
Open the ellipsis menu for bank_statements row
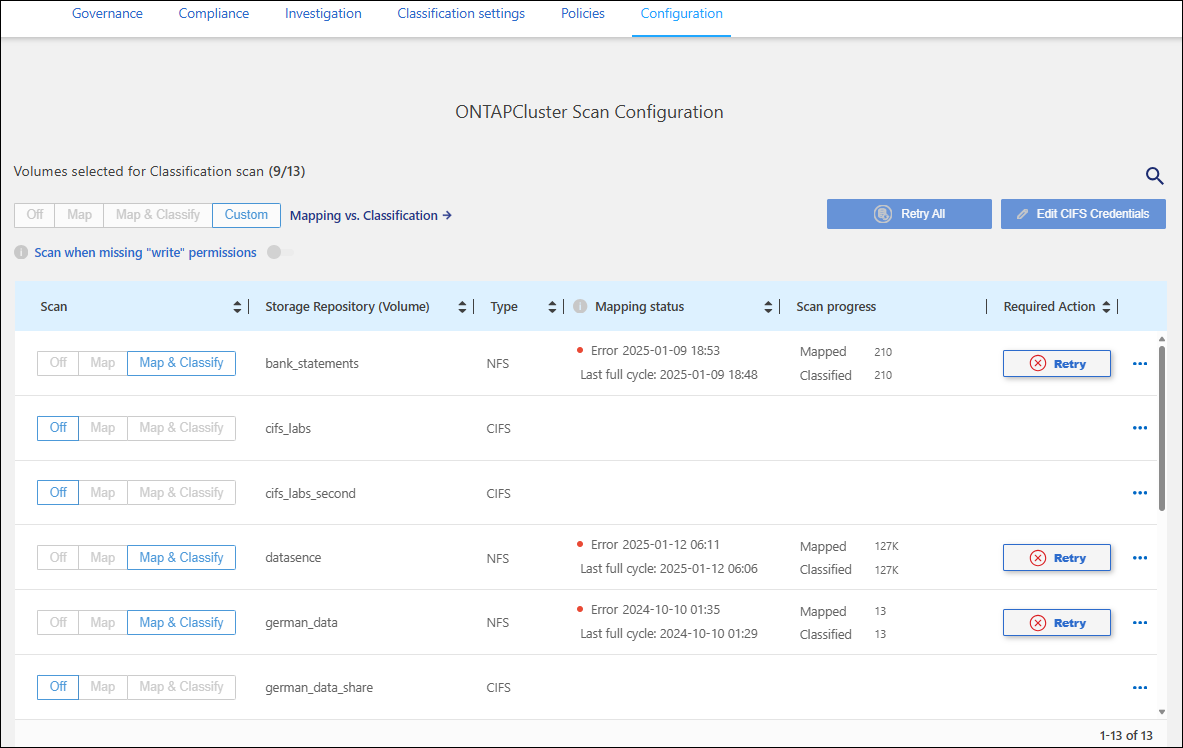point(1139,363)
